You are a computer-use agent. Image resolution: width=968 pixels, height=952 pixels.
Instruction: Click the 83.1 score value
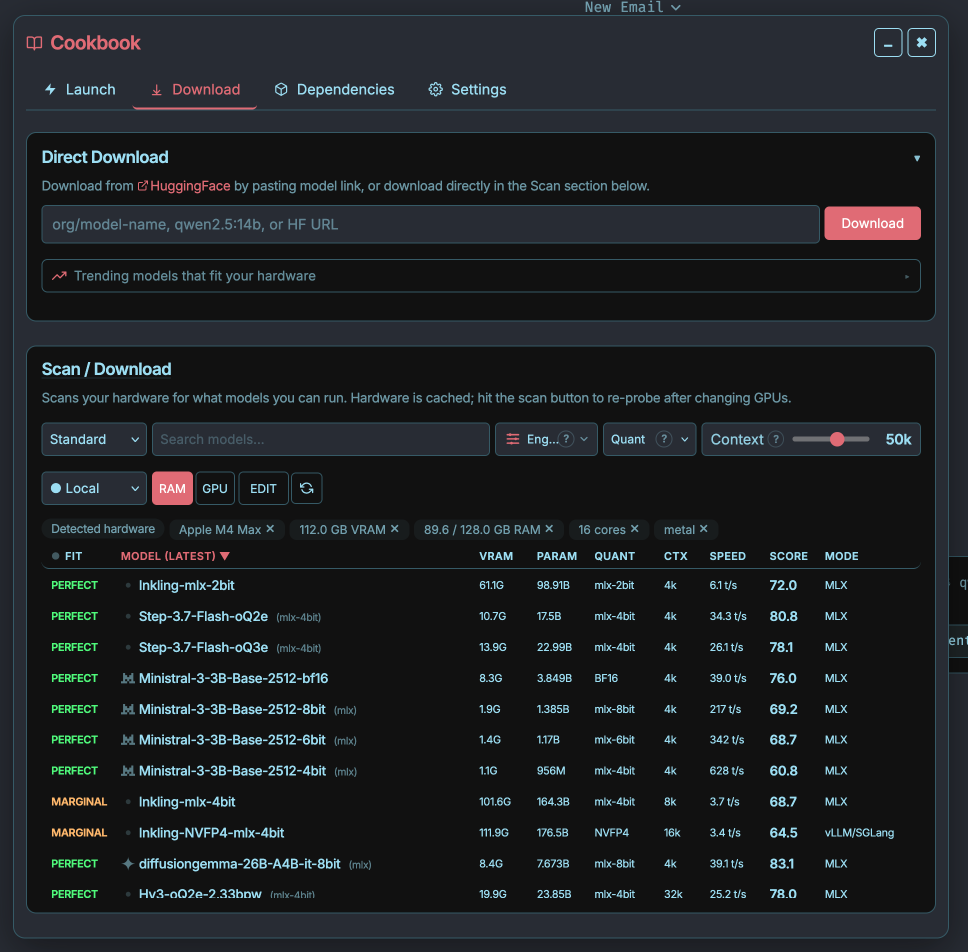[x=782, y=864]
